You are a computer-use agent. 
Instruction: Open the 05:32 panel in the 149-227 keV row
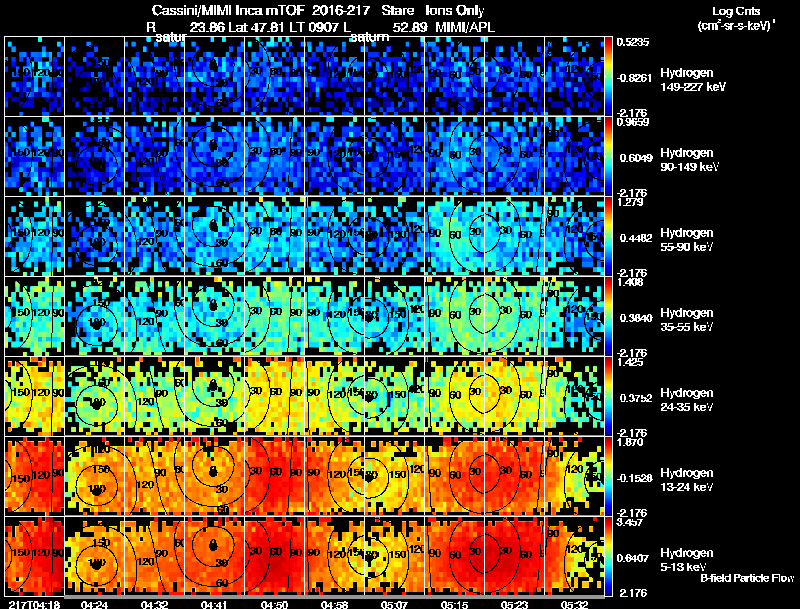point(574,76)
